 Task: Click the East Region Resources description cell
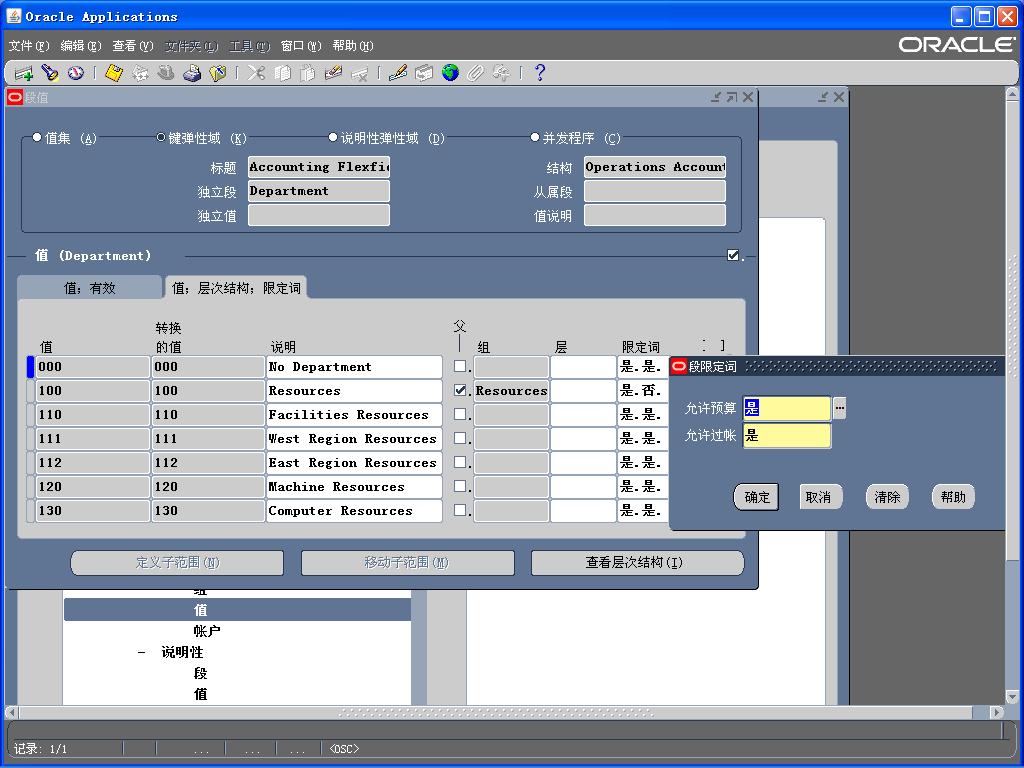pos(354,462)
